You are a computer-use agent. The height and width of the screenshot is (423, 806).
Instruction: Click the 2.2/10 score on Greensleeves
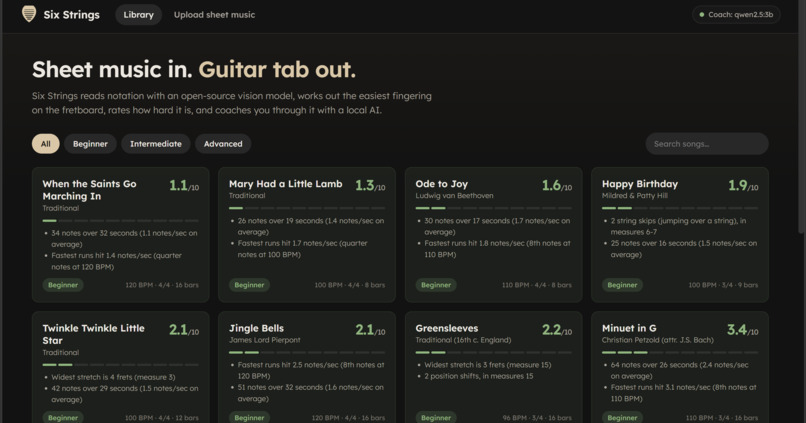click(557, 330)
